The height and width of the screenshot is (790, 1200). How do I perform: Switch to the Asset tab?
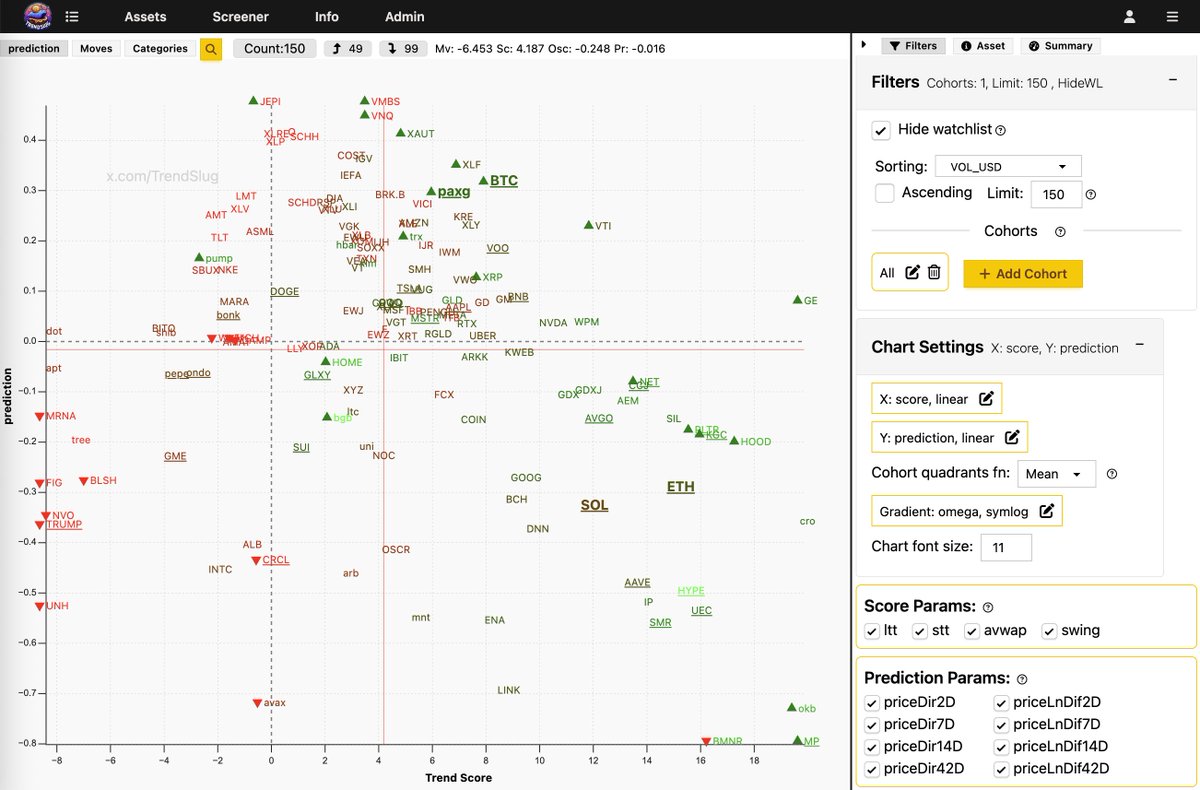983,46
